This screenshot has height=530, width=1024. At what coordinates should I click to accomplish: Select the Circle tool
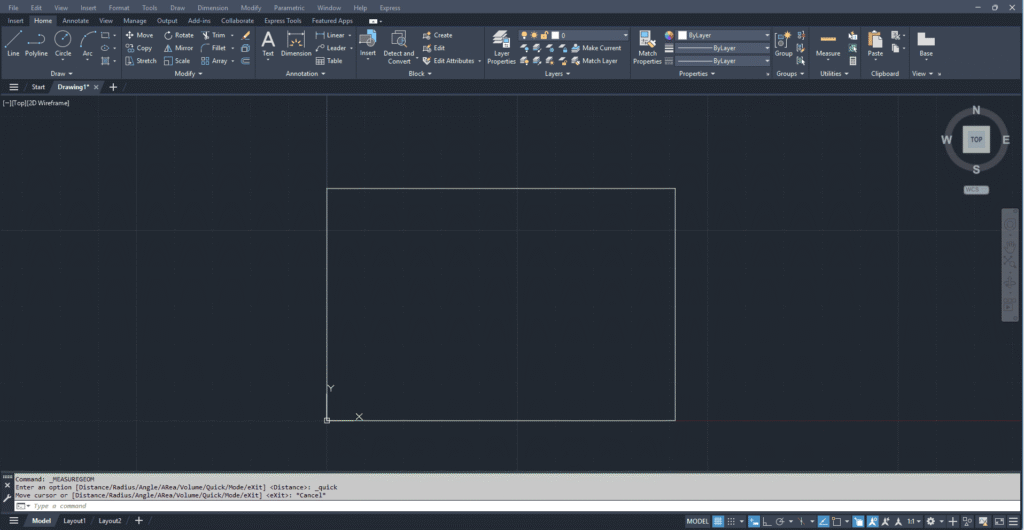click(63, 44)
